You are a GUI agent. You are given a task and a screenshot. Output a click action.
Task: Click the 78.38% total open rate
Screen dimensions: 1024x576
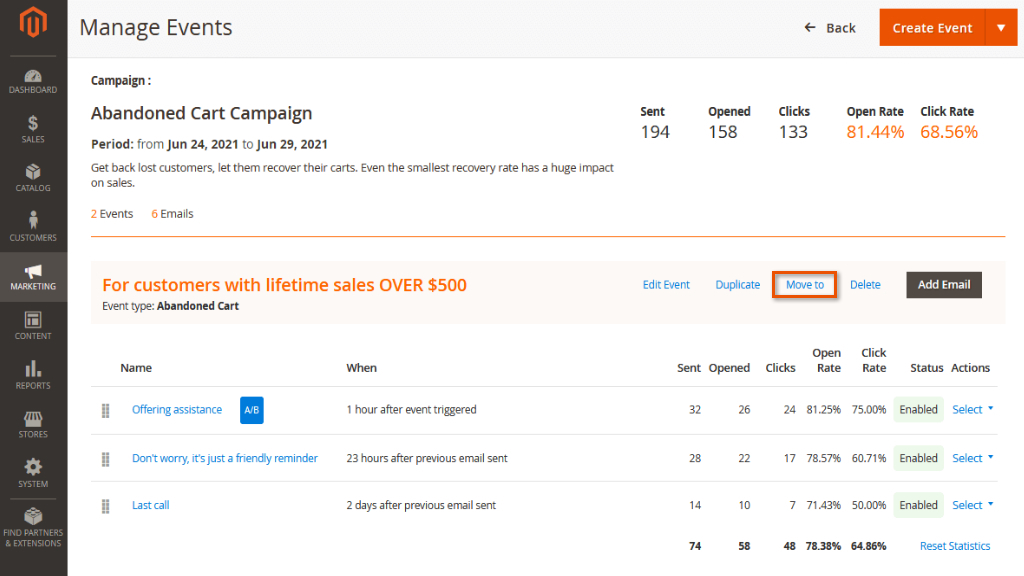coord(823,546)
